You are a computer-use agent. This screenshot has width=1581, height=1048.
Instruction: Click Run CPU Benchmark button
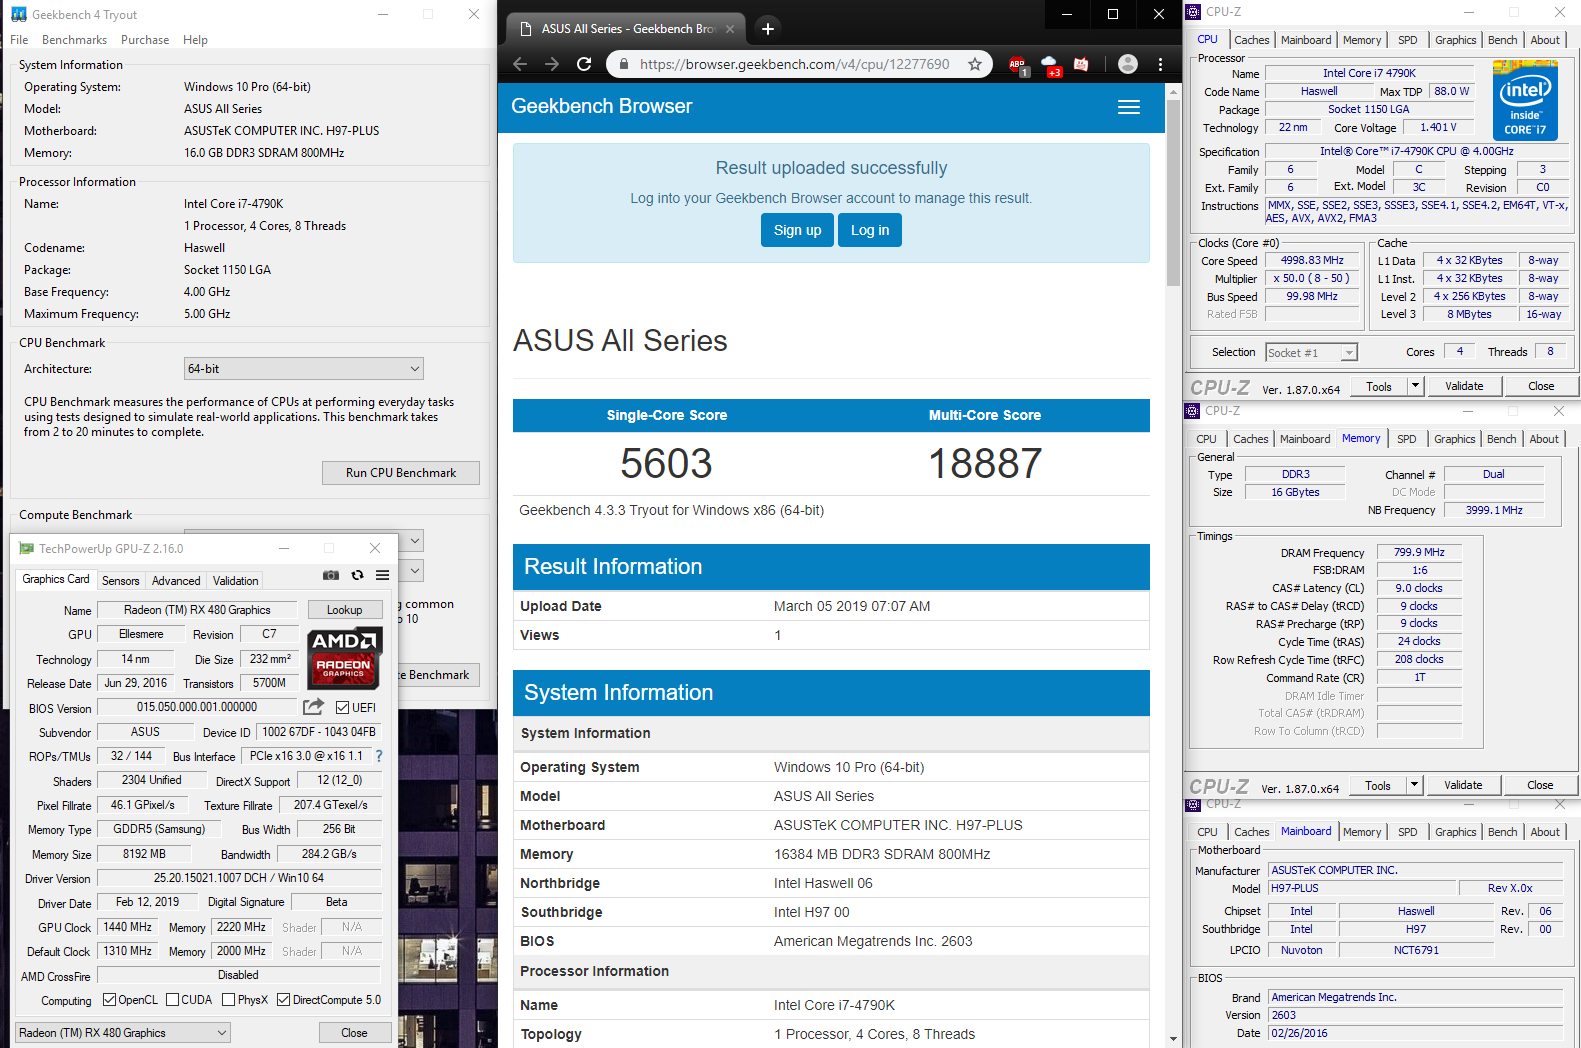(x=401, y=473)
